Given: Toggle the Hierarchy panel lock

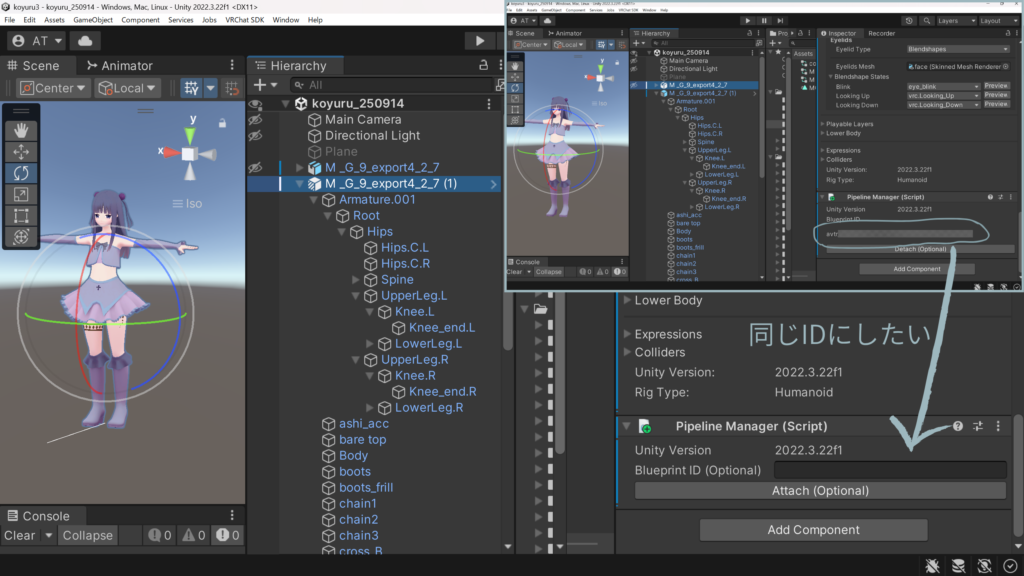Looking at the screenshot, I should pyautogui.click(x=483, y=65).
